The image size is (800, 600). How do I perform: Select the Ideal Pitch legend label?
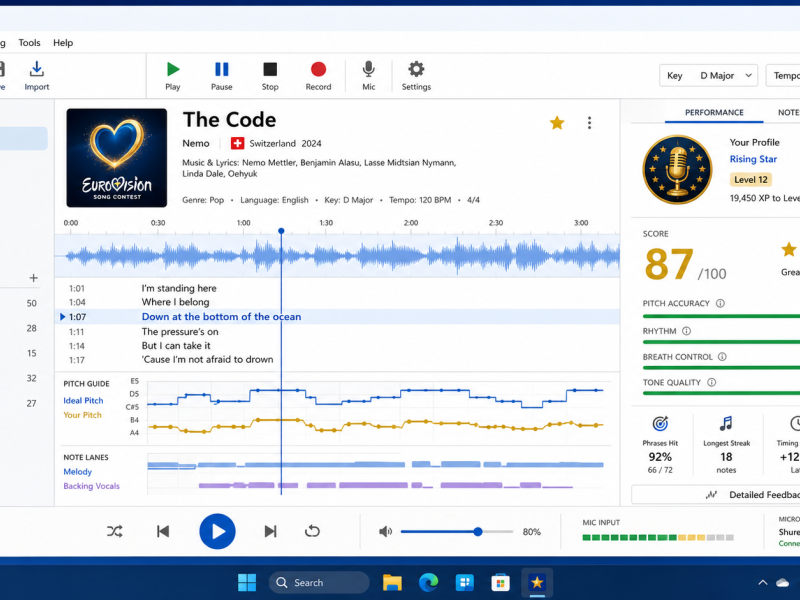(83, 401)
